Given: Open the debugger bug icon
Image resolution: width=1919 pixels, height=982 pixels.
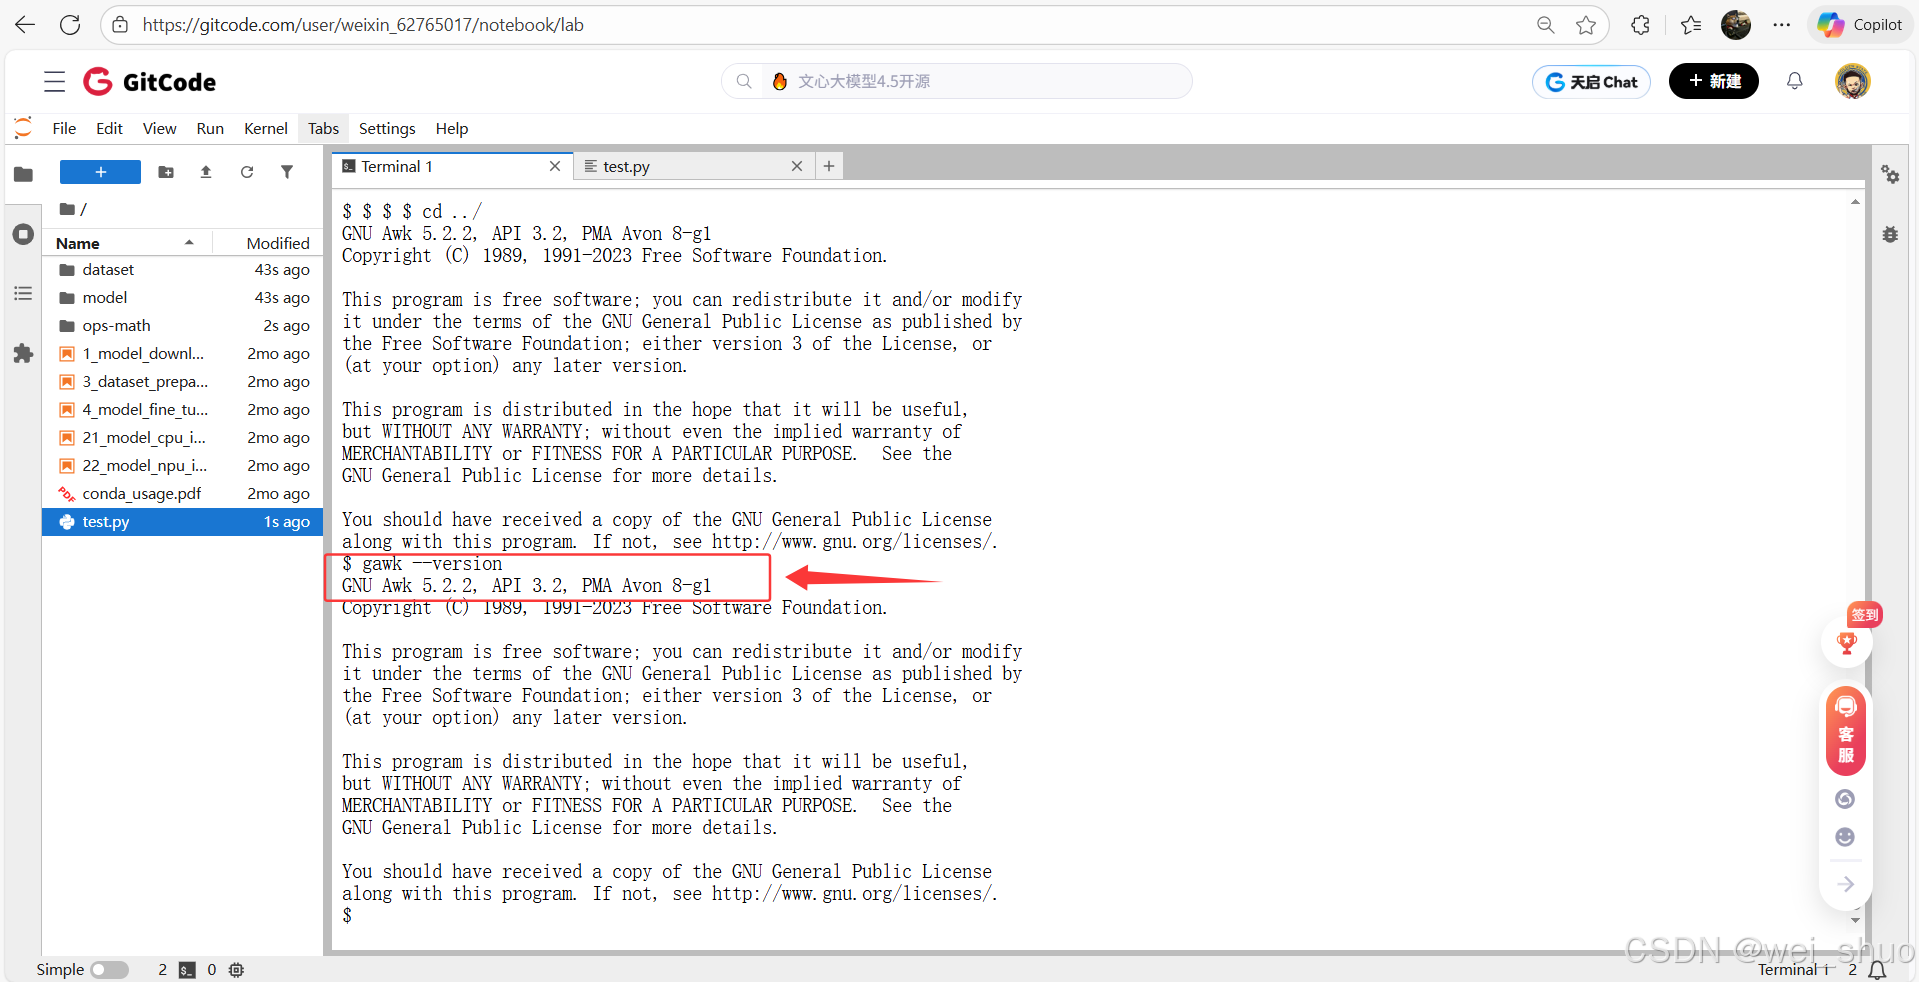Looking at the screenshot, I should click(1890, 235).
